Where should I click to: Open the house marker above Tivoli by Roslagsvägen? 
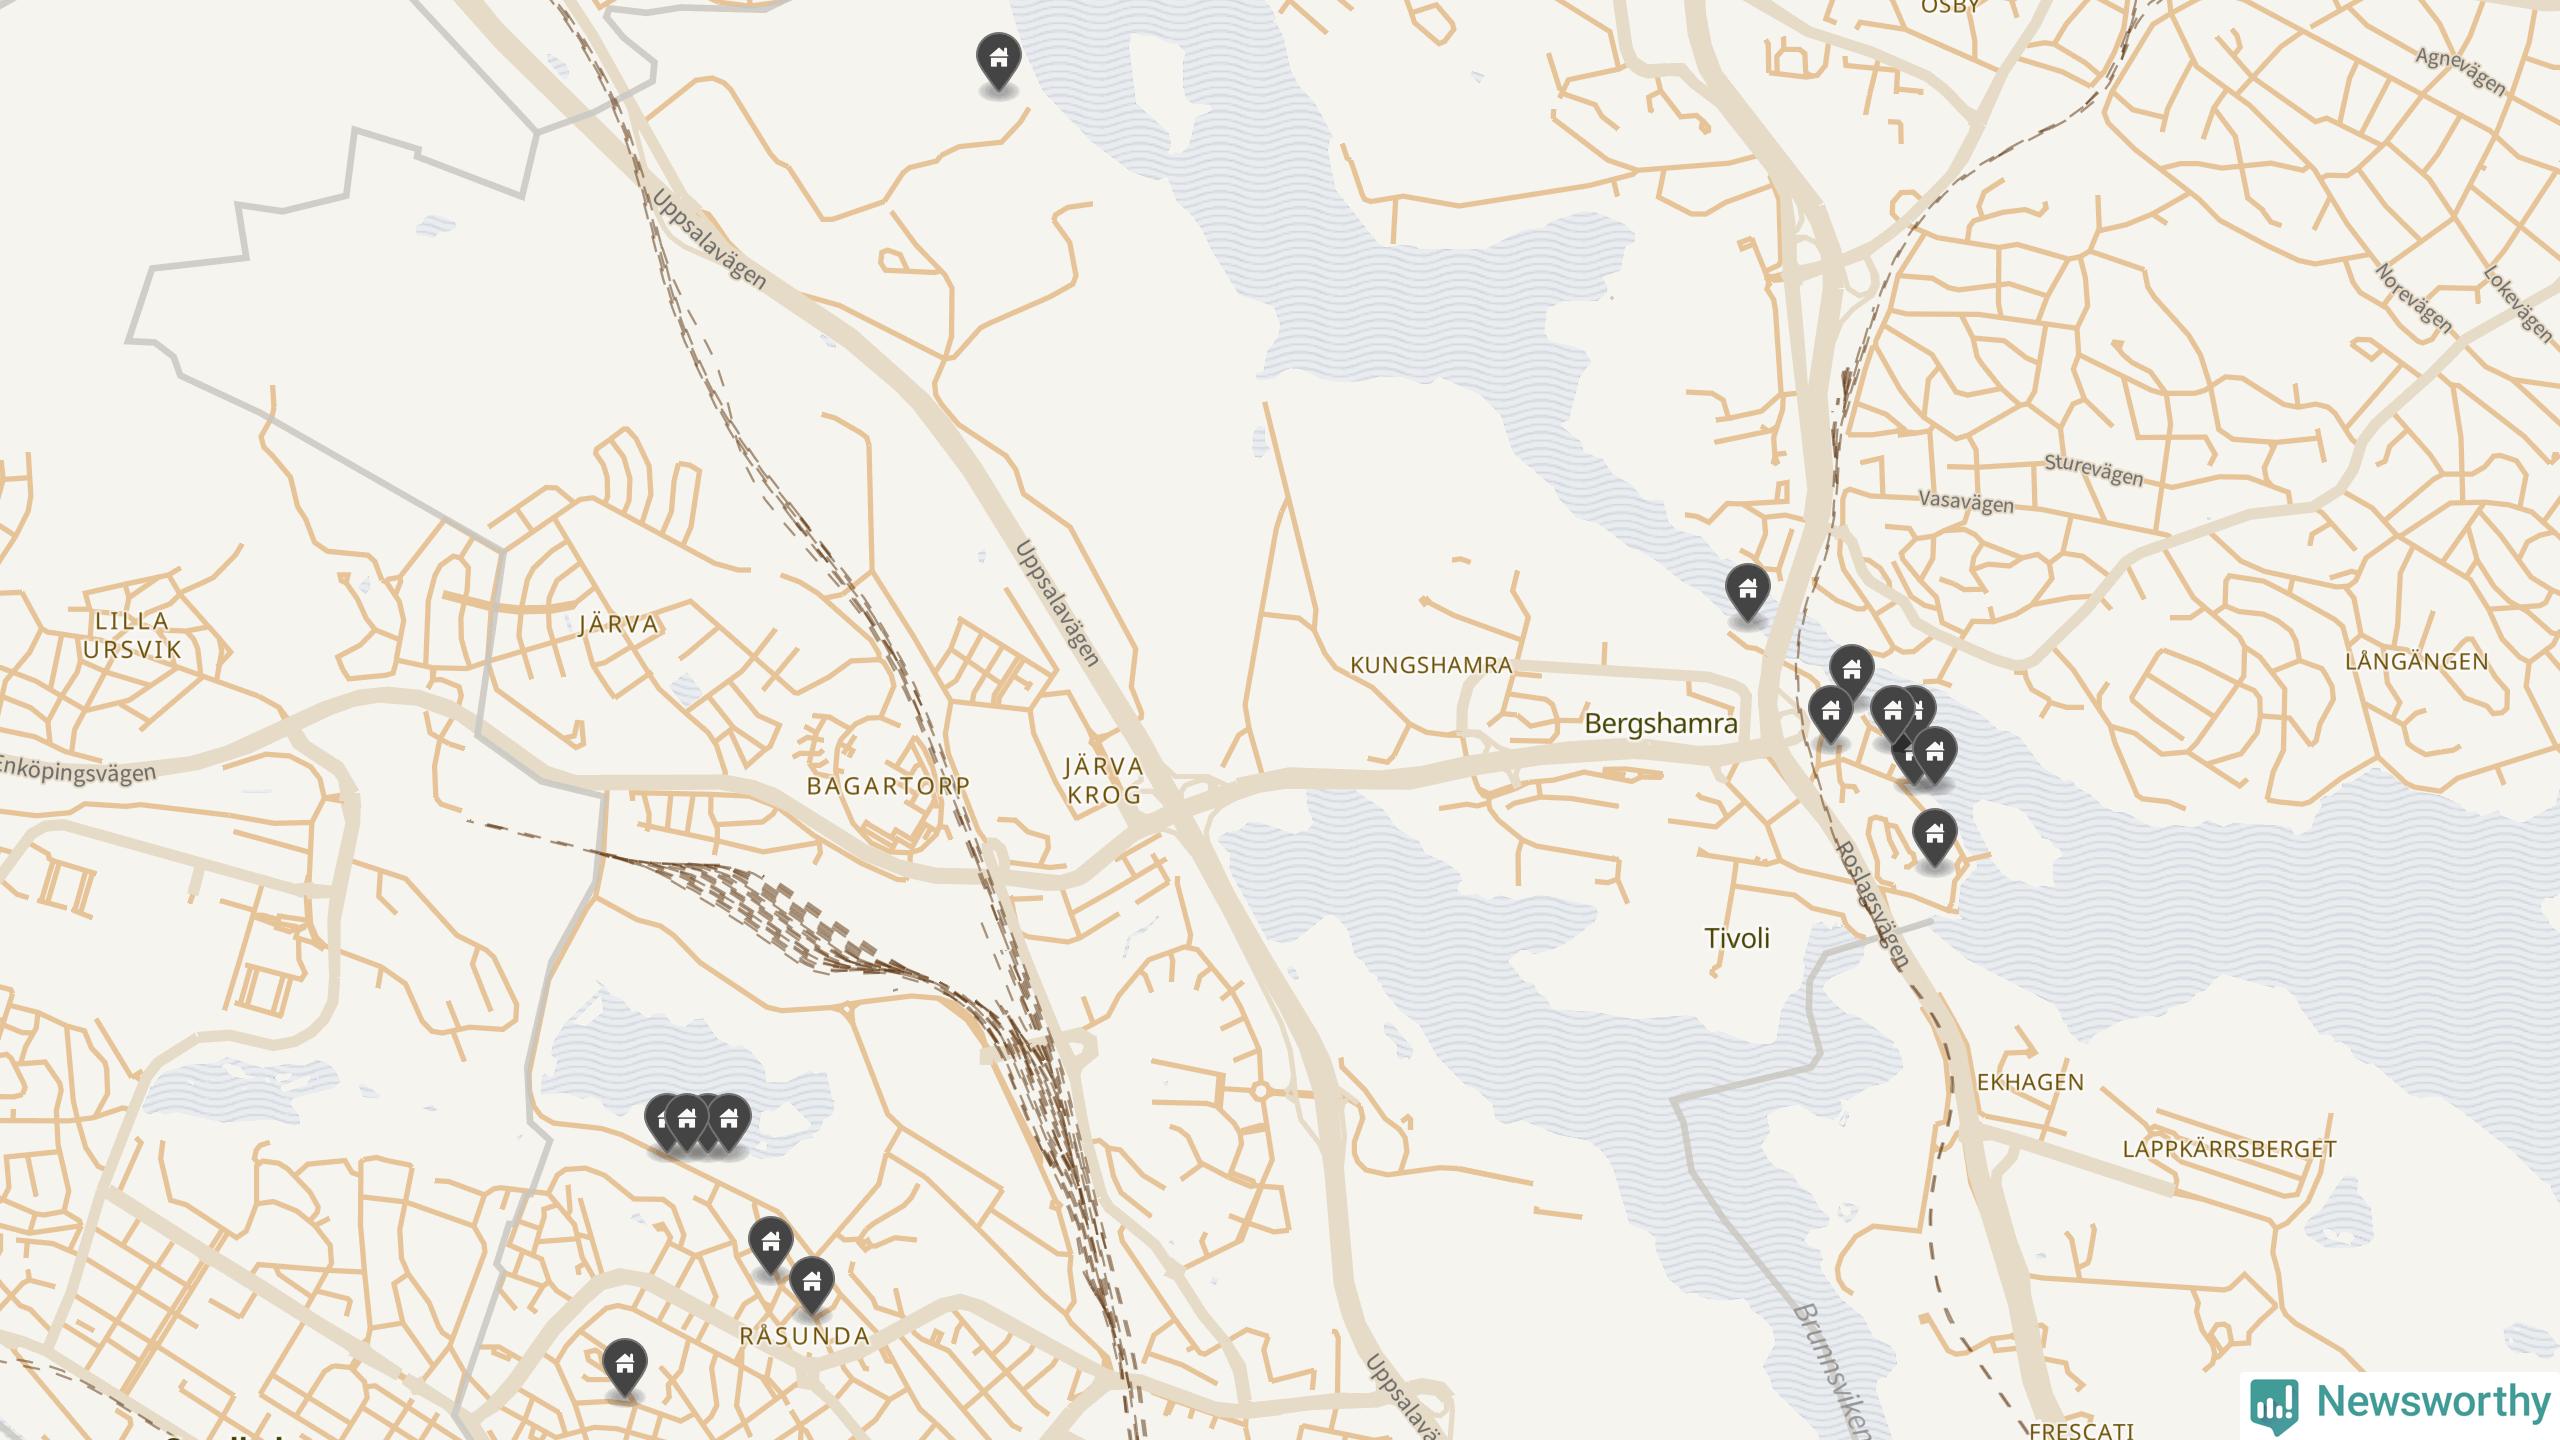point(1935,836)
